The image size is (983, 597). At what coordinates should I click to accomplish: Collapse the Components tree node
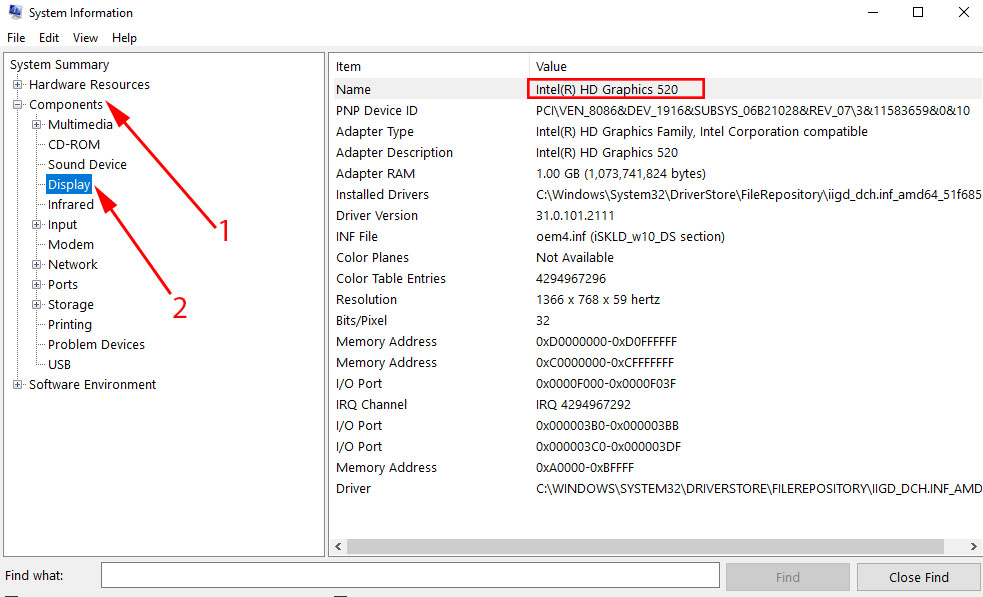(16, 104)
